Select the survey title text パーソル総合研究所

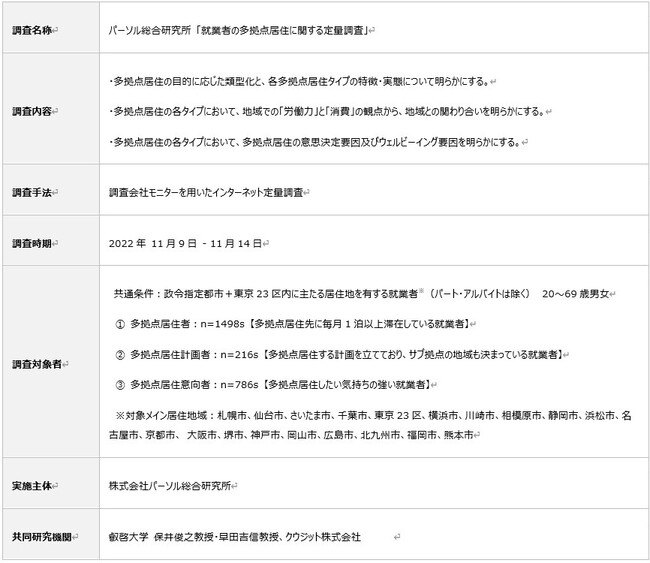click(240, 31)
